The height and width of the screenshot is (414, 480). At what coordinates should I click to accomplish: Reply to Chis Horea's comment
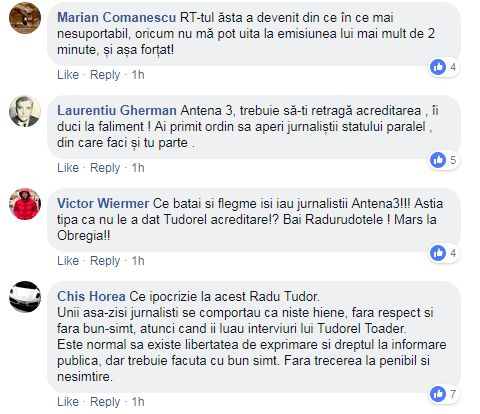click(105, 402)
